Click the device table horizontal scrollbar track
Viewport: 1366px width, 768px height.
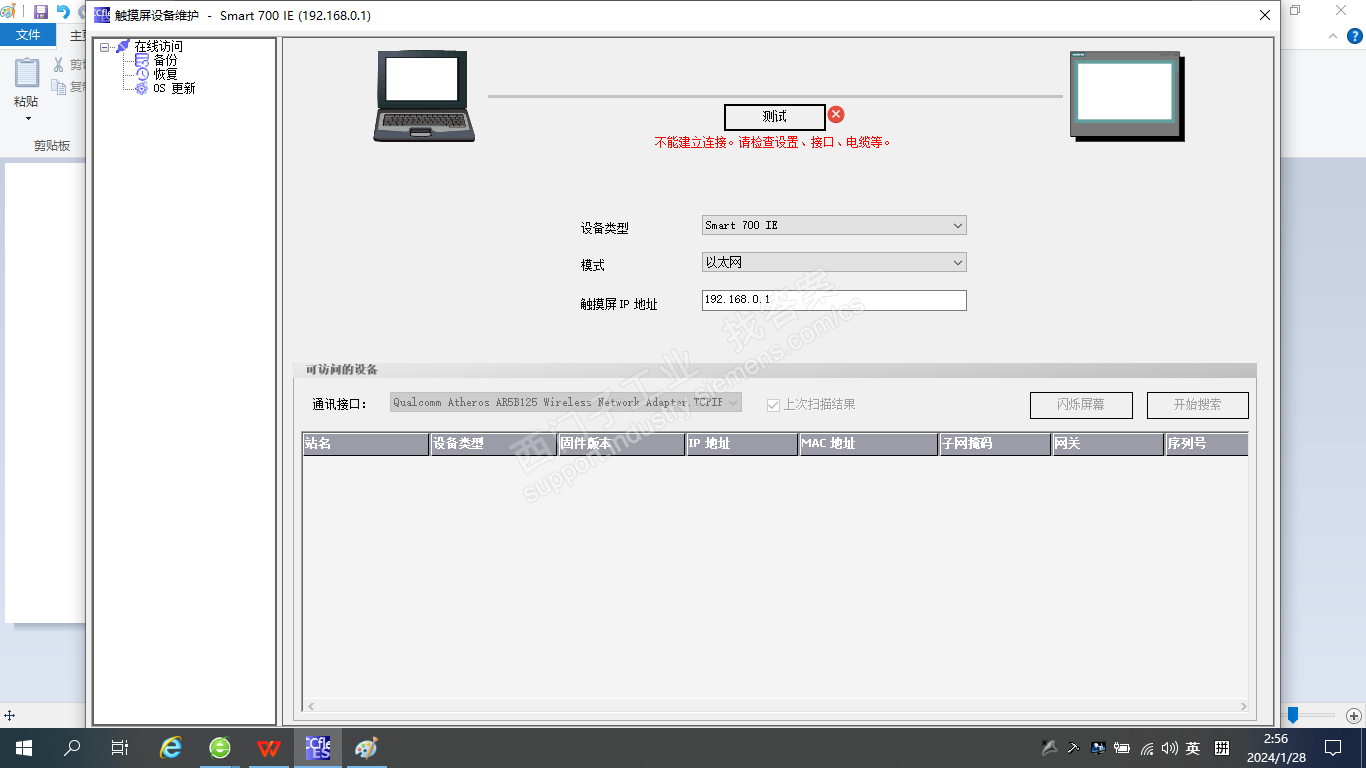click(776, 706)
